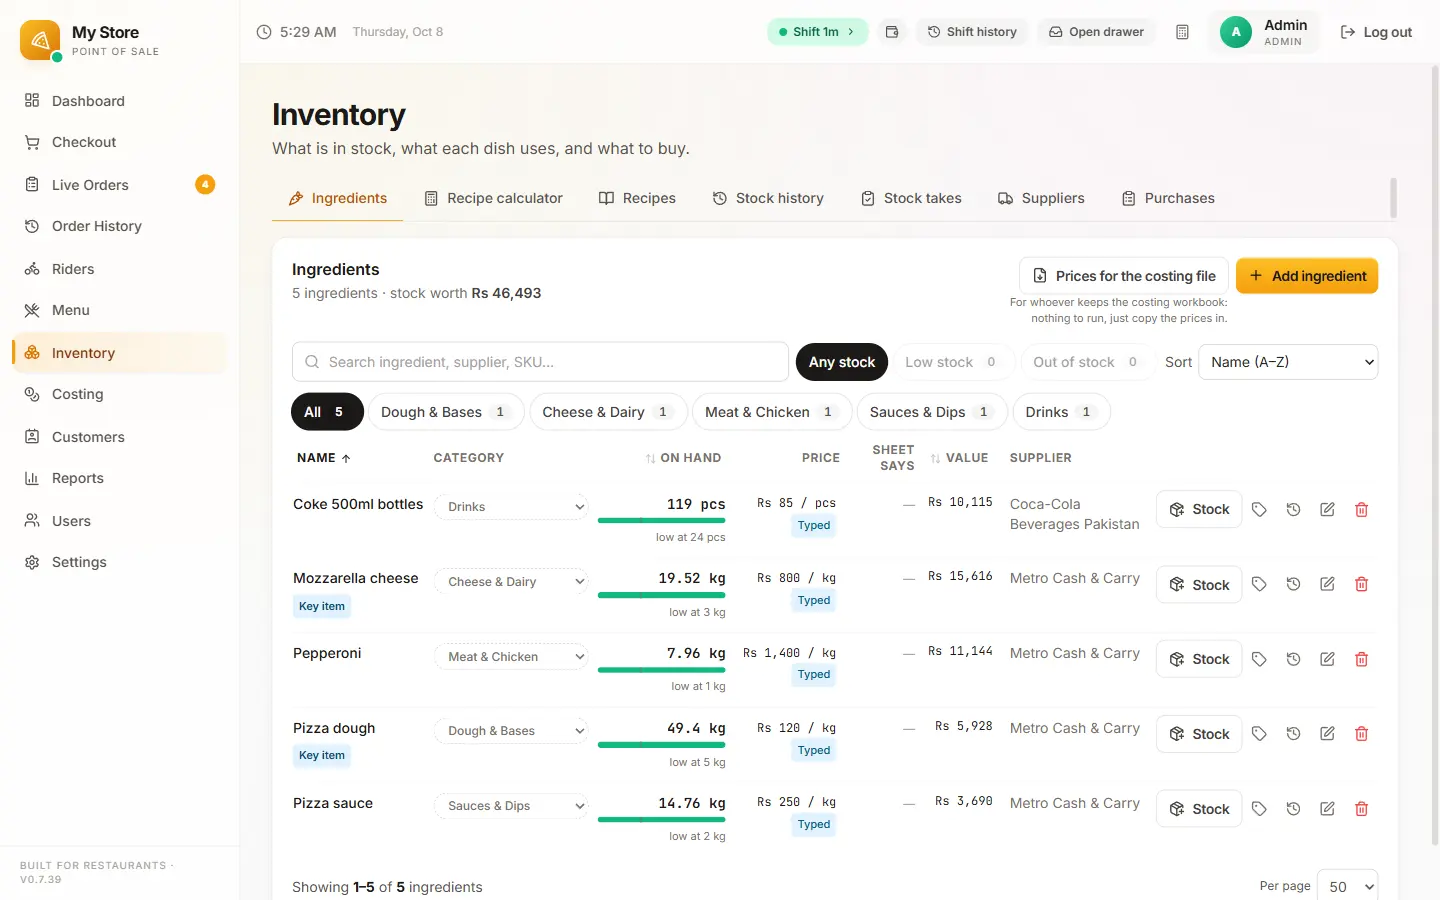Open the Per page dropdown
This screenshot has width=1440, height=900.
[1347, 886]
